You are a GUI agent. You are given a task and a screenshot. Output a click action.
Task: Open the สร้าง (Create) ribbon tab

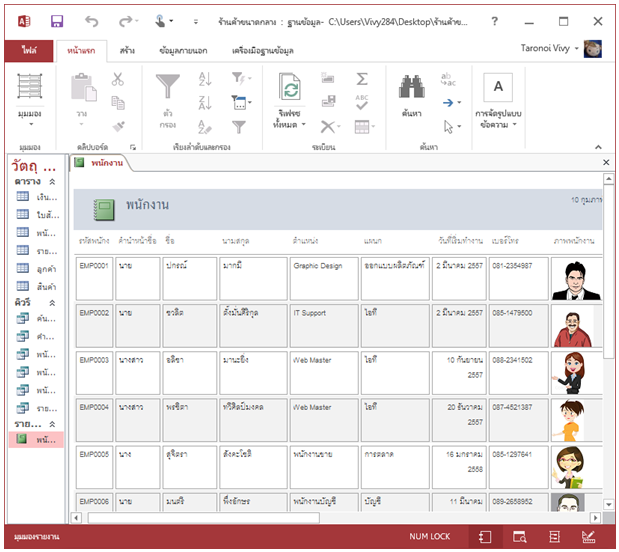(128, 50)
